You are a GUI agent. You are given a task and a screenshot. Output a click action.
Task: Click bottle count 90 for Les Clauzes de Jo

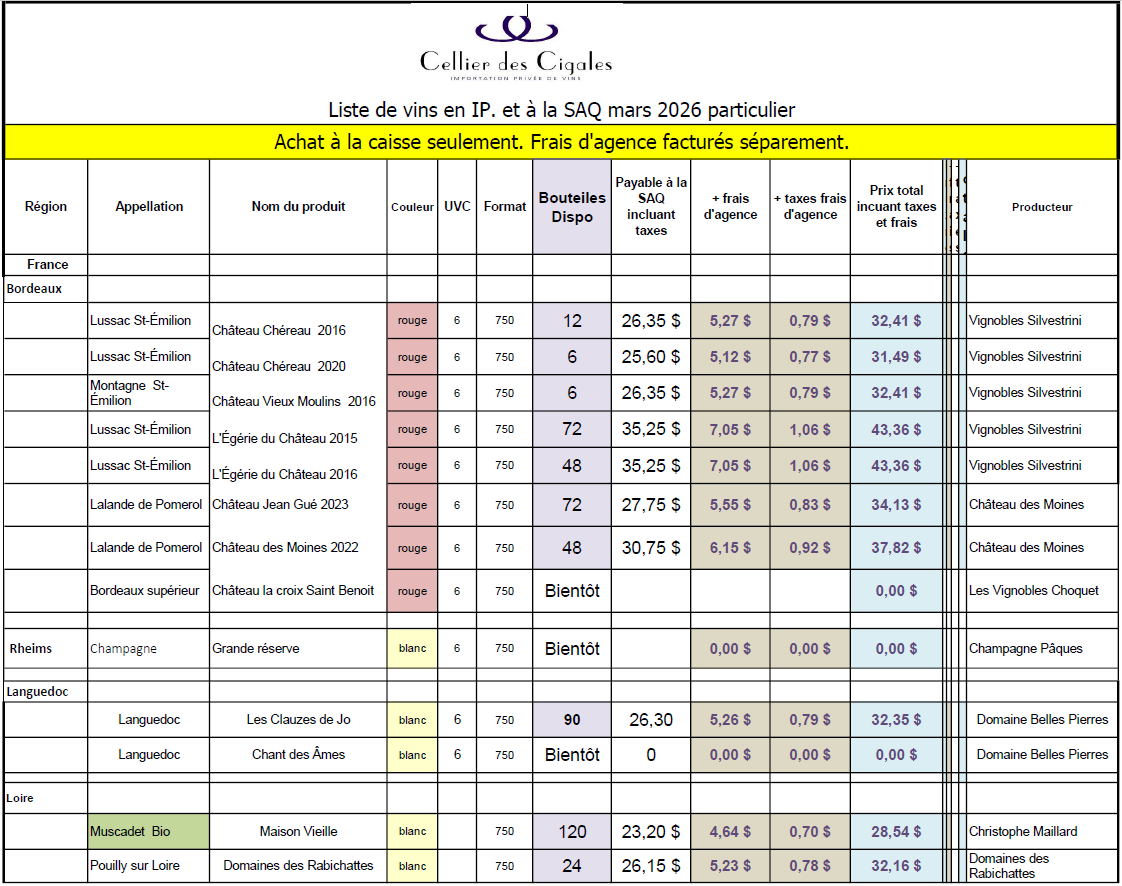(x=572, y=719)
